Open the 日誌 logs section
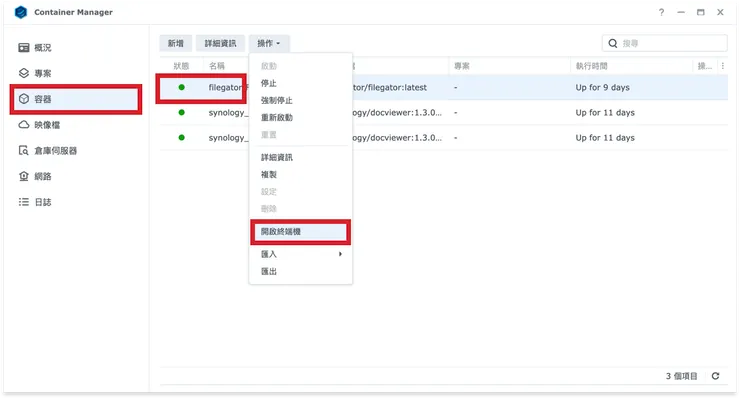Image resolution: width=740 pixels, height=398 pixels. 76,202
